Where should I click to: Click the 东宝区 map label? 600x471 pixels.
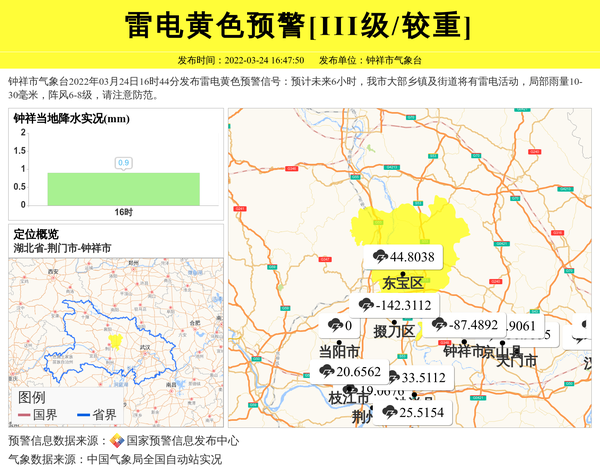(x=403, y=283)
